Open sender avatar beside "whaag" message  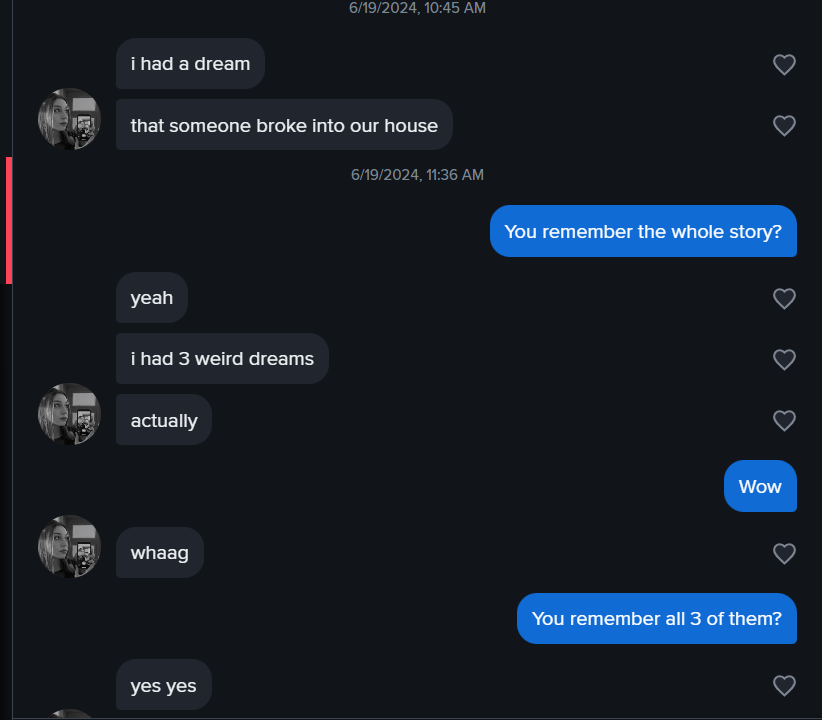click(x=69, y=546)
